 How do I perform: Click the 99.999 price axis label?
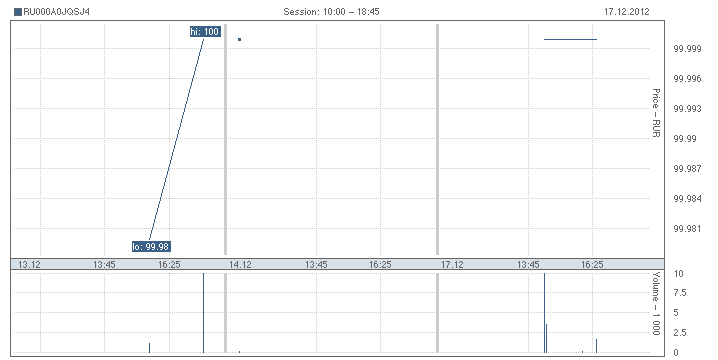point(687,49)
